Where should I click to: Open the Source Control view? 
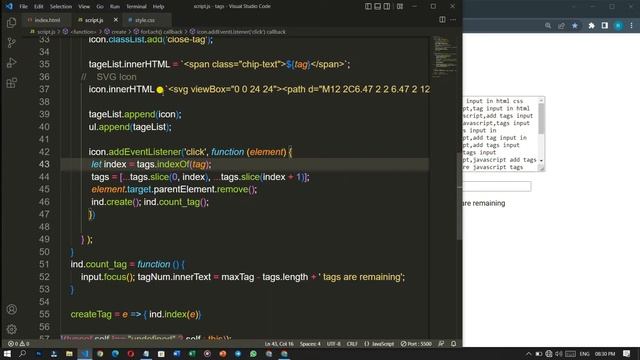[11, 42]
